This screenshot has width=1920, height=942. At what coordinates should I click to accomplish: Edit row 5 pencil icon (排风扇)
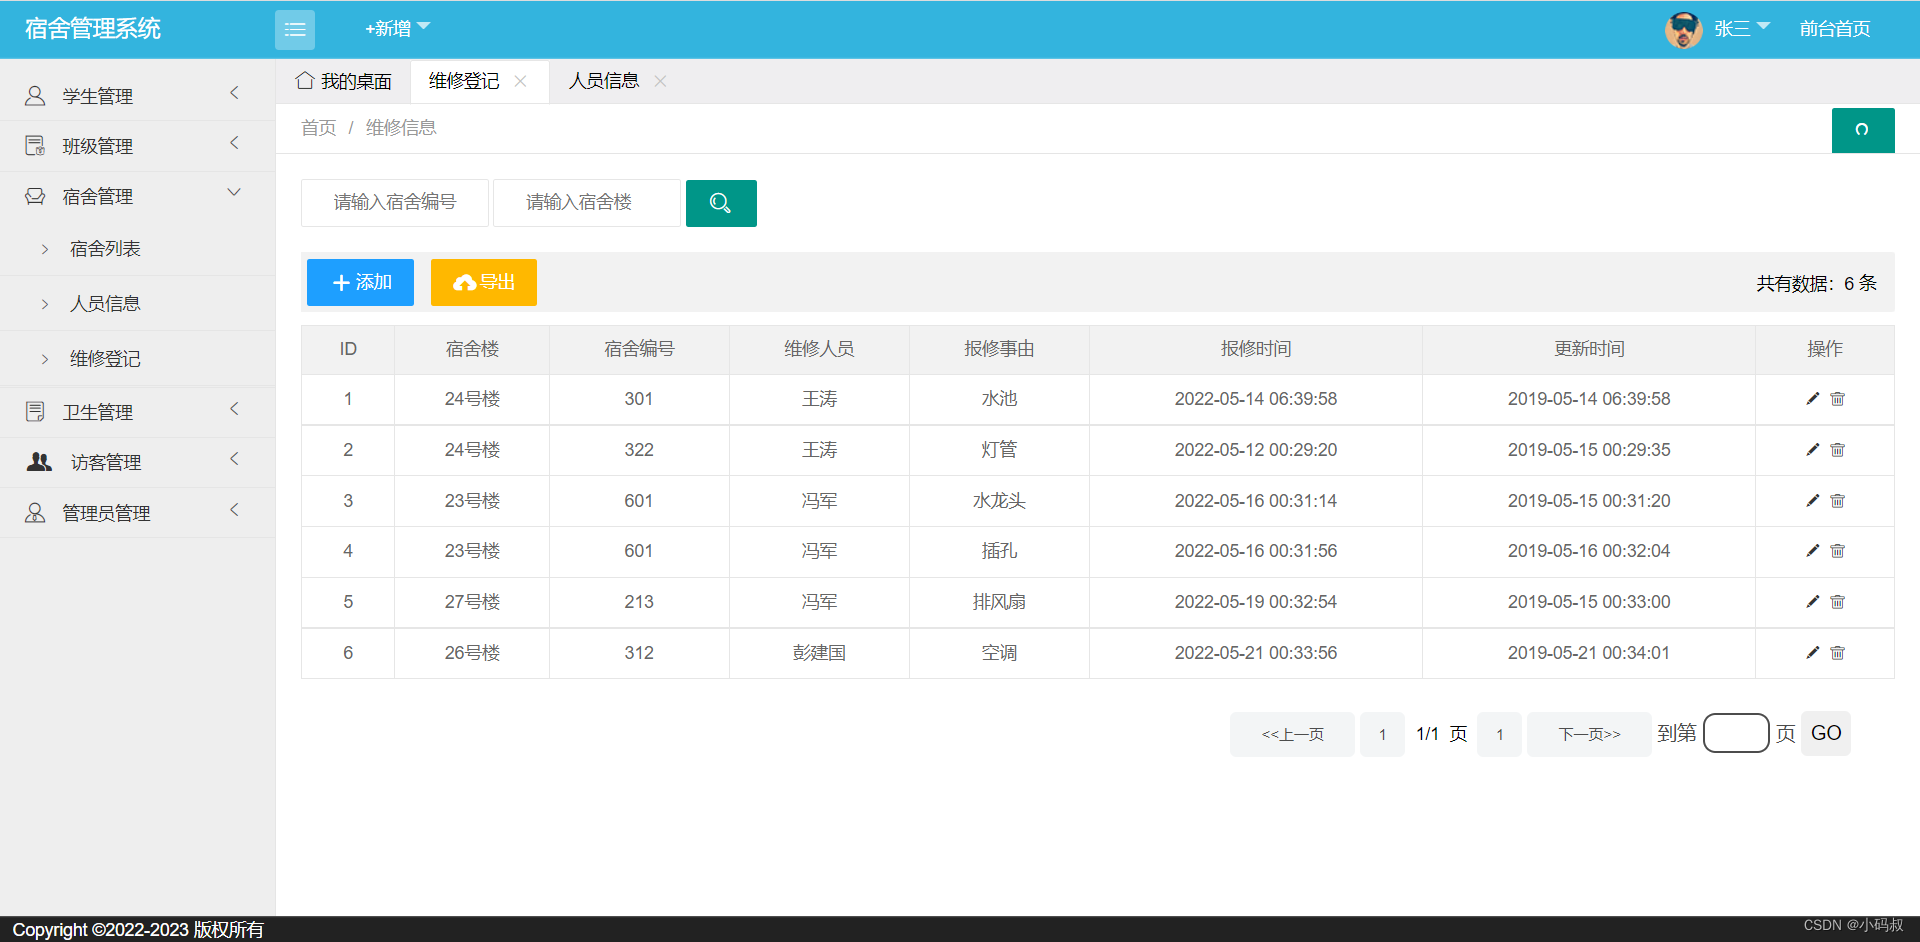[x=1812, y=602]
